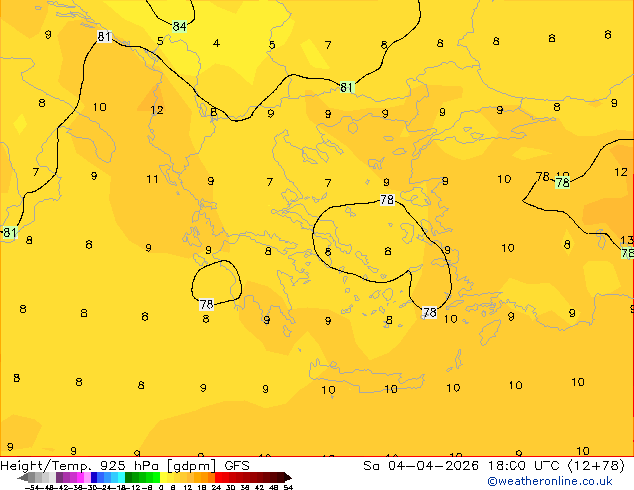Click the dark right arrow of the legend
This screenshot has height=490, width=634.
[x=288, y=478]
